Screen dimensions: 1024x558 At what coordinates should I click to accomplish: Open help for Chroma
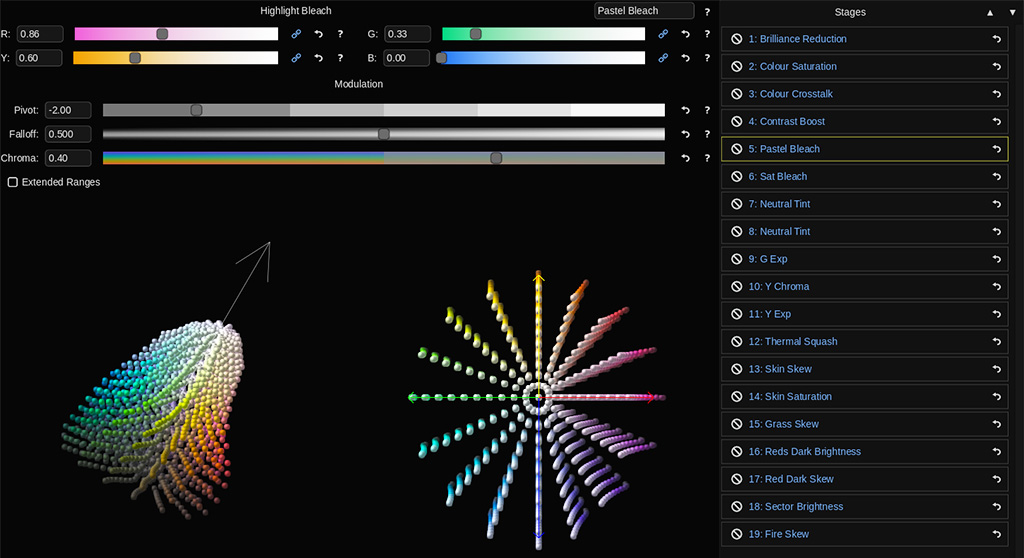coord(707,158)
